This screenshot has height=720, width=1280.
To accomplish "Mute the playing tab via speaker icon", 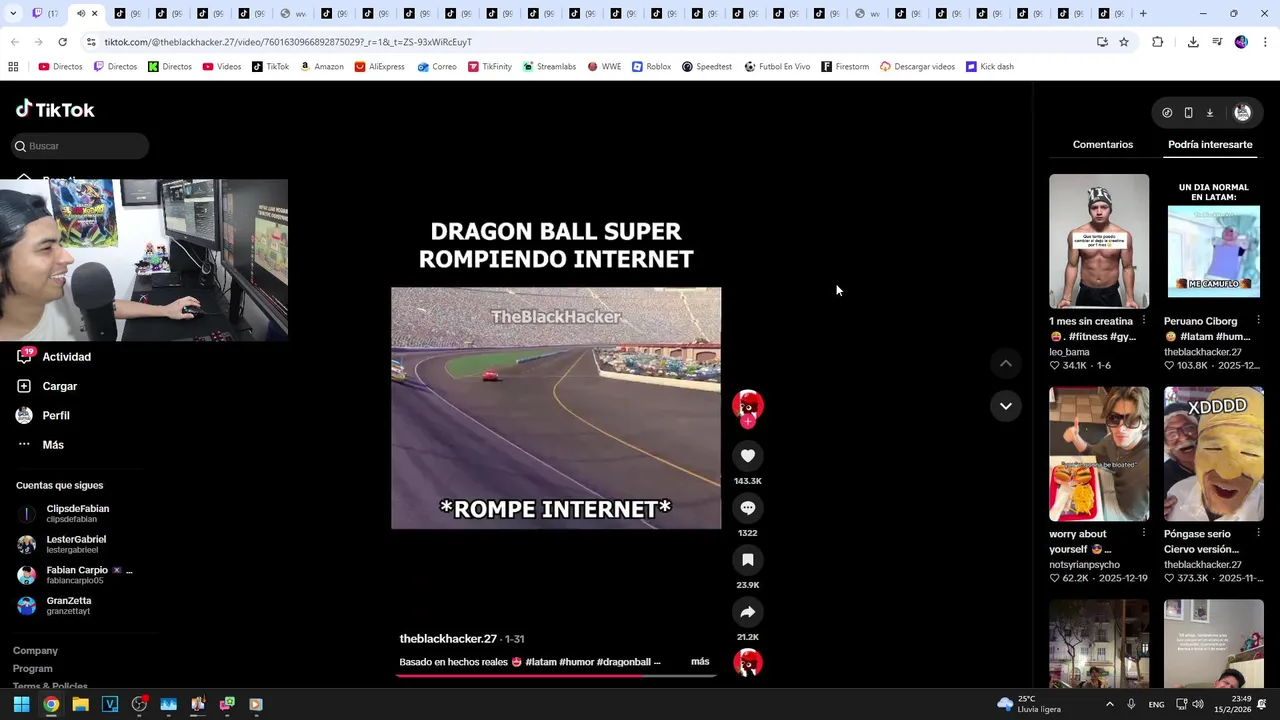I will (81, 13).
